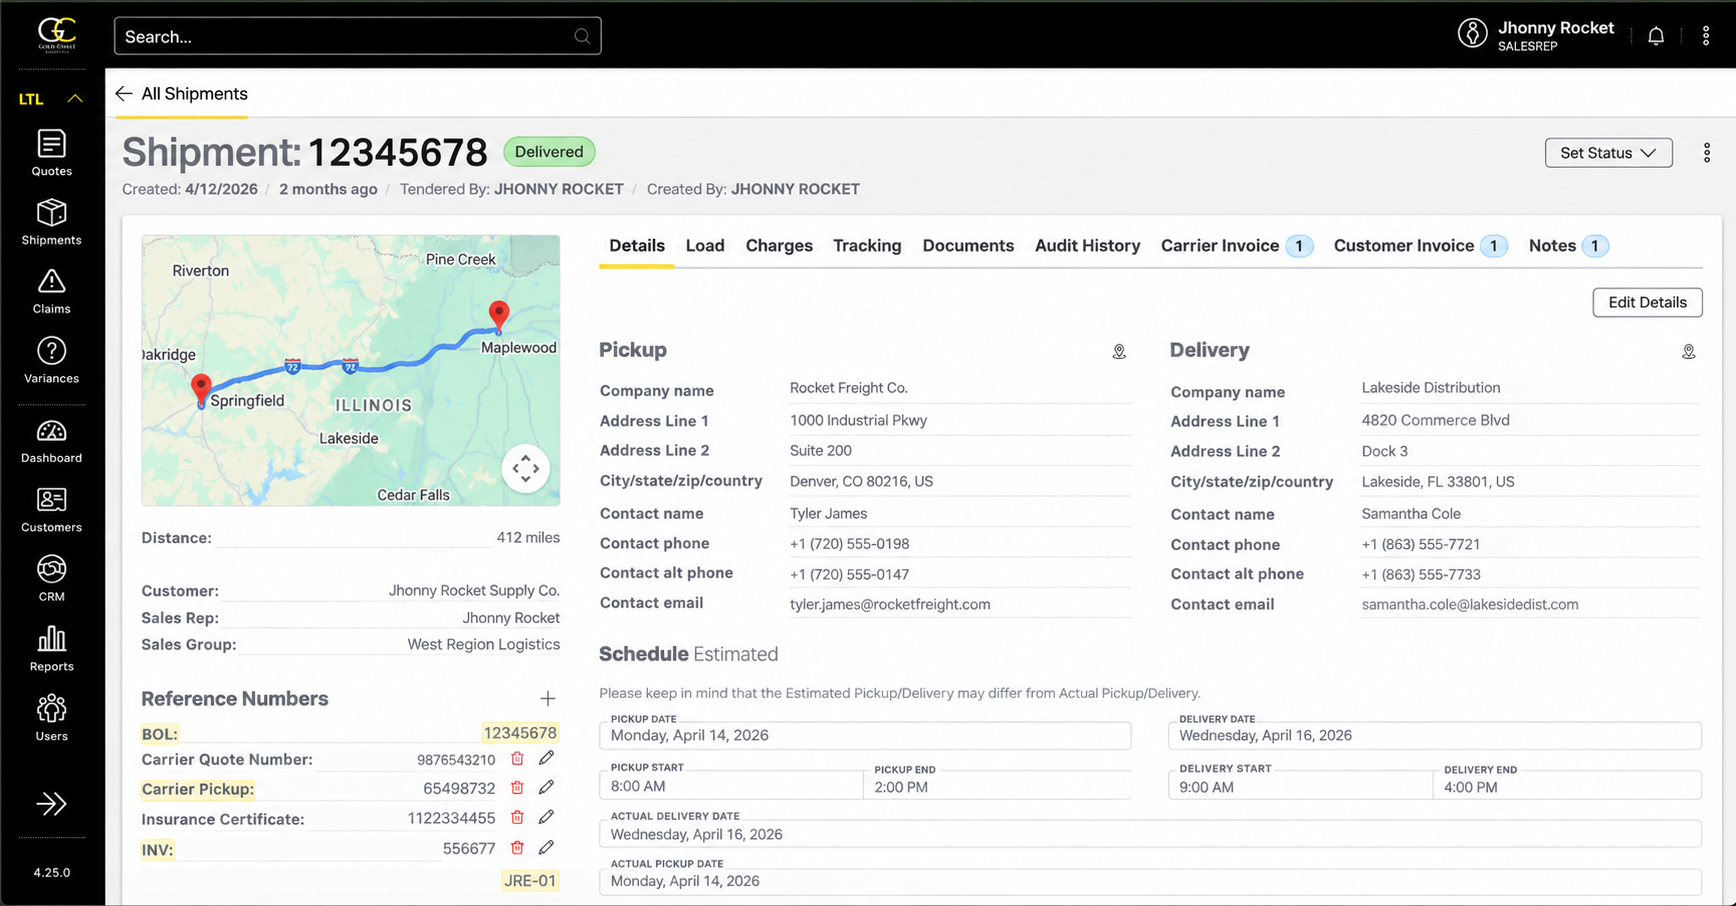
Task: Expand the sidebar with double arrow icon
Action: click(x=51, y=804)
